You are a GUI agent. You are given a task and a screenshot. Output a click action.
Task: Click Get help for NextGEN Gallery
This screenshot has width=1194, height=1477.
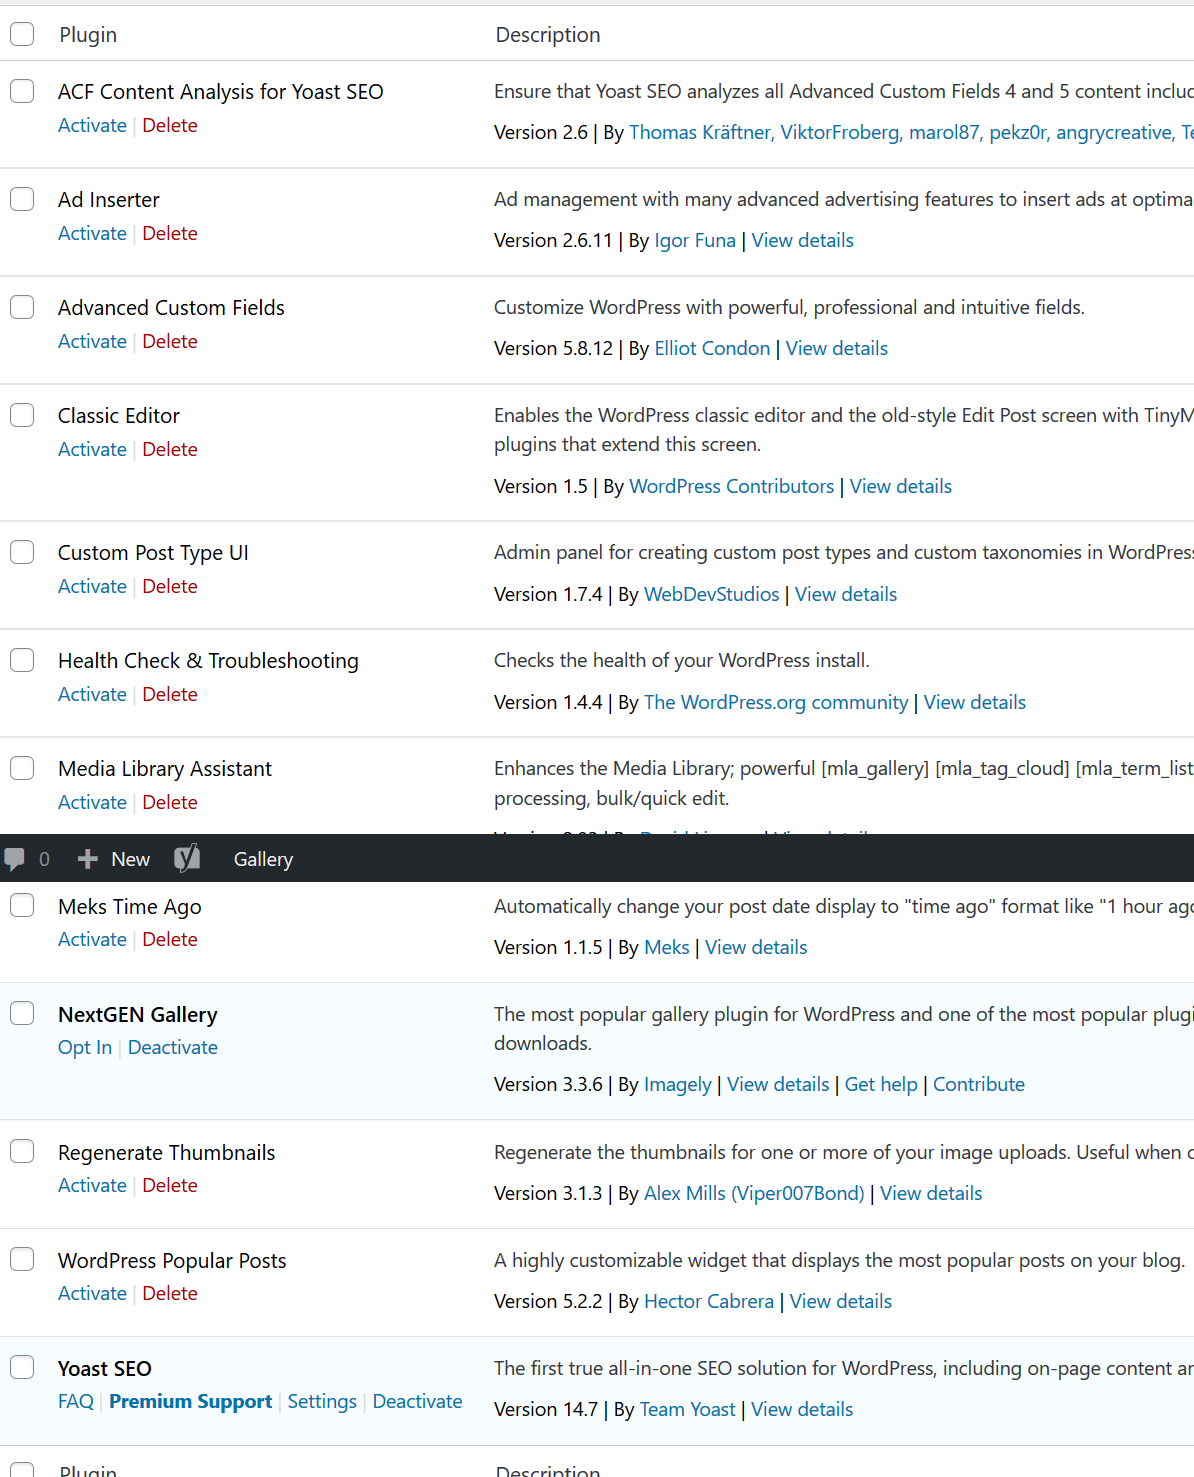pos(881,1084)
